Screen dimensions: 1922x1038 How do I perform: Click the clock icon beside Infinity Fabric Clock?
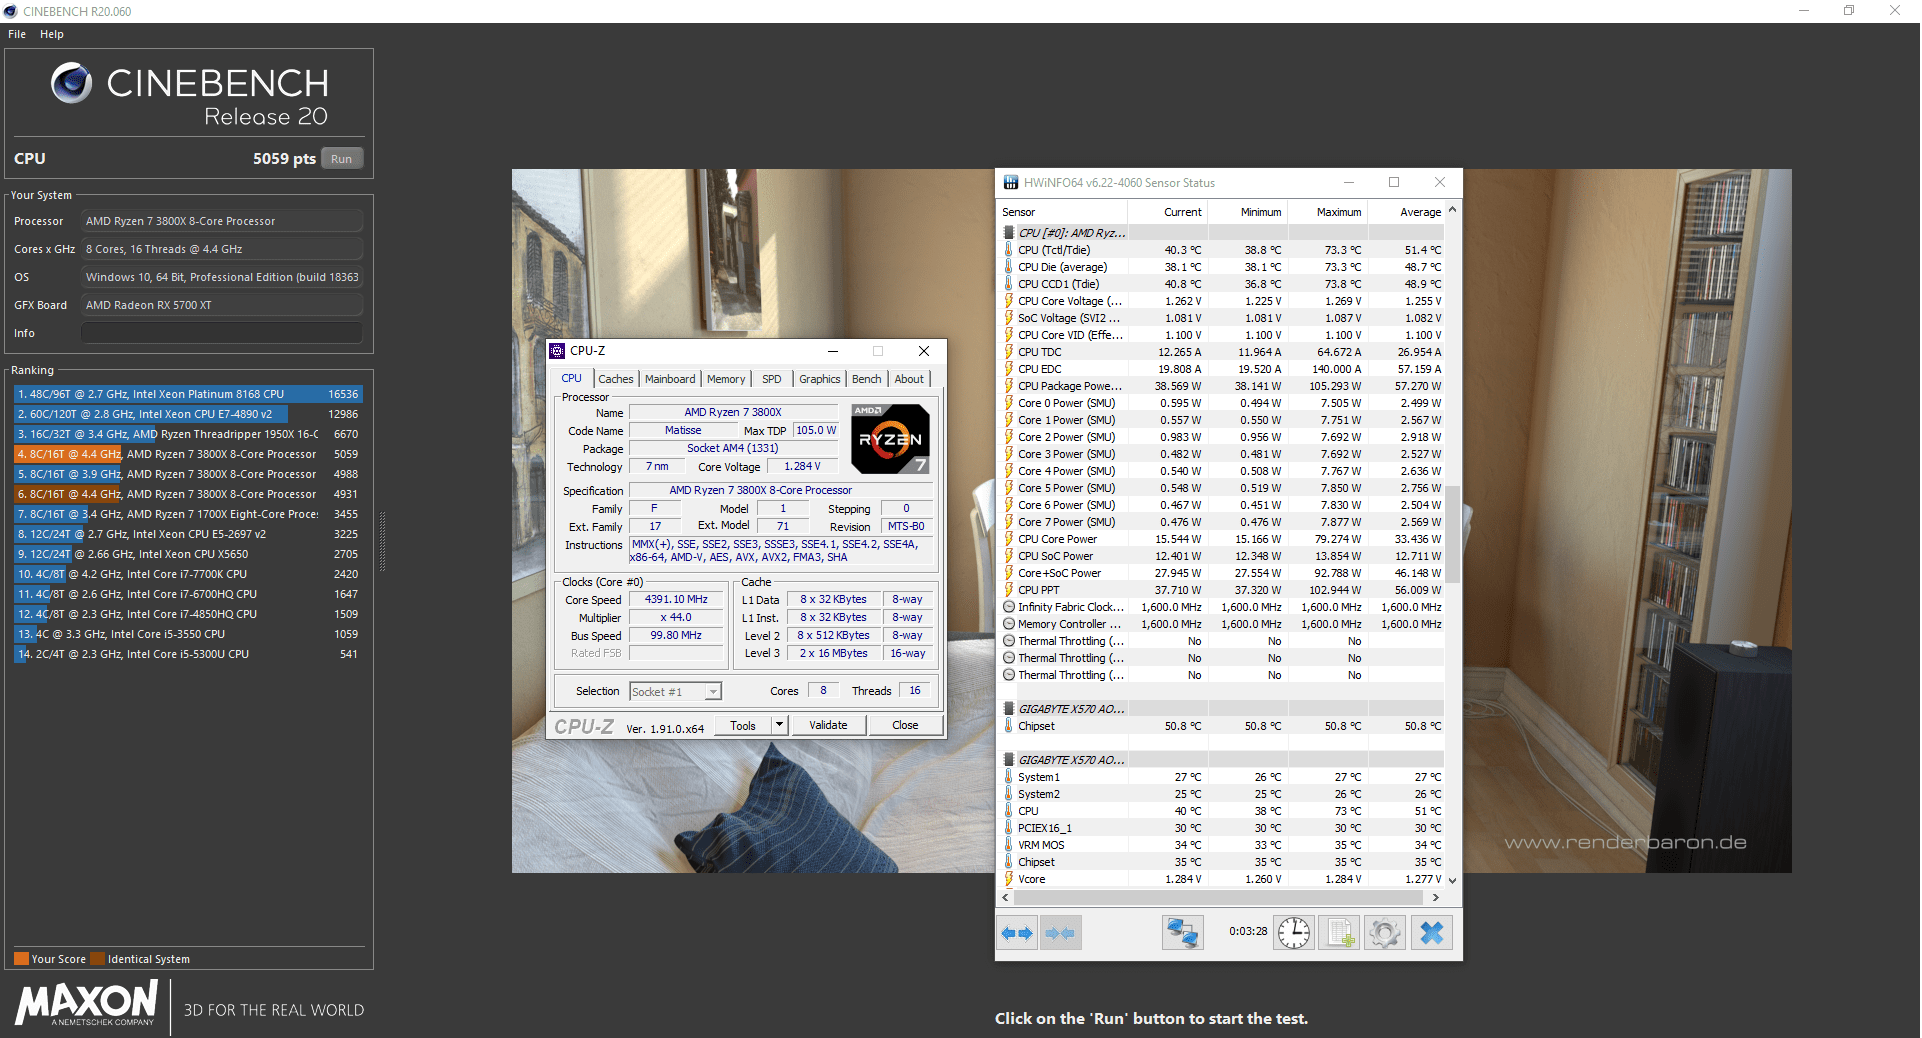tap(1009, 607)
